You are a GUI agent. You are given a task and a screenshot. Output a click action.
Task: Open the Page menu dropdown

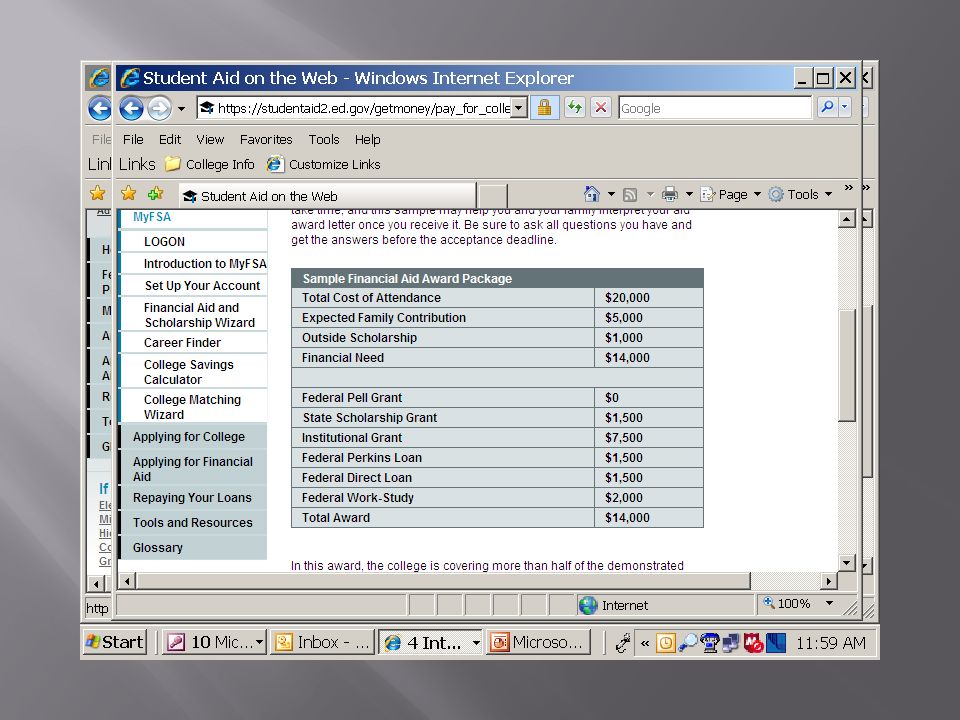(x=731, y=194)
